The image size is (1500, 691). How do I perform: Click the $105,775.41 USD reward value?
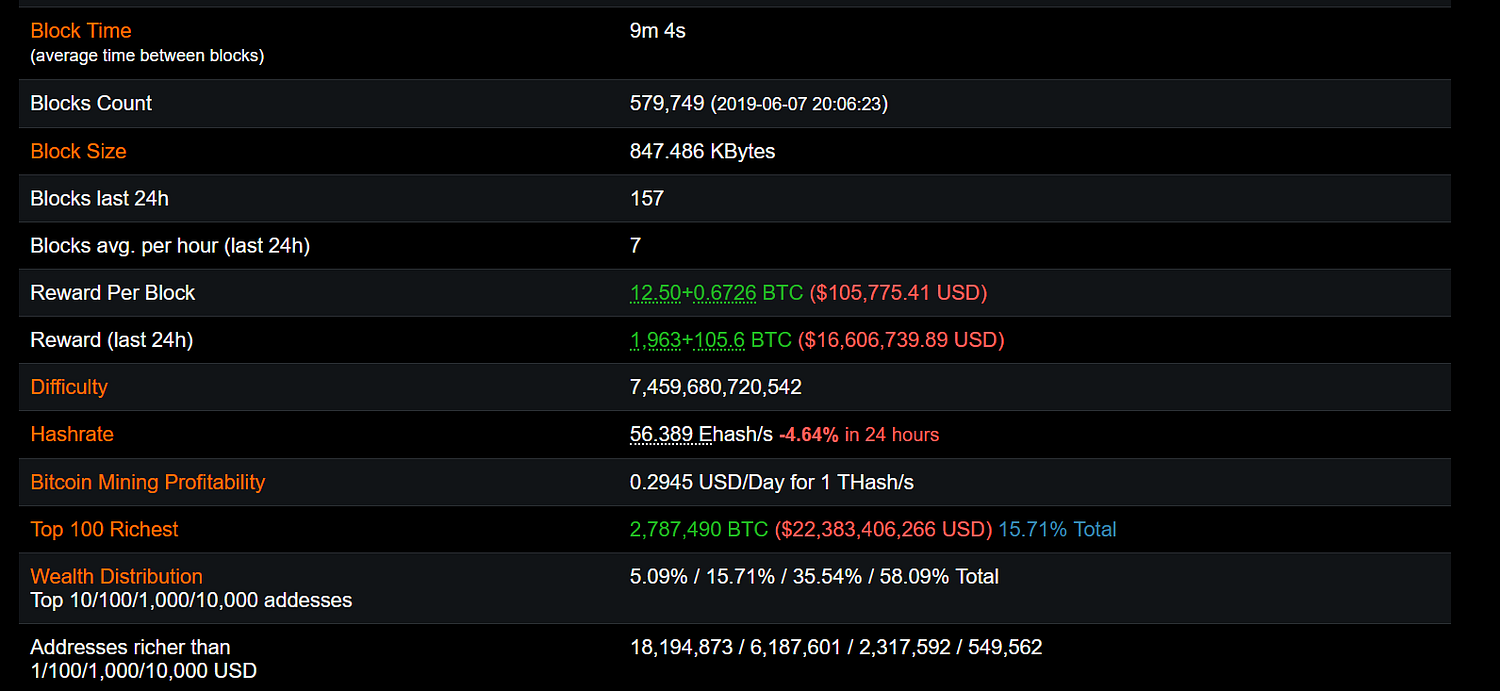point(898,293)
